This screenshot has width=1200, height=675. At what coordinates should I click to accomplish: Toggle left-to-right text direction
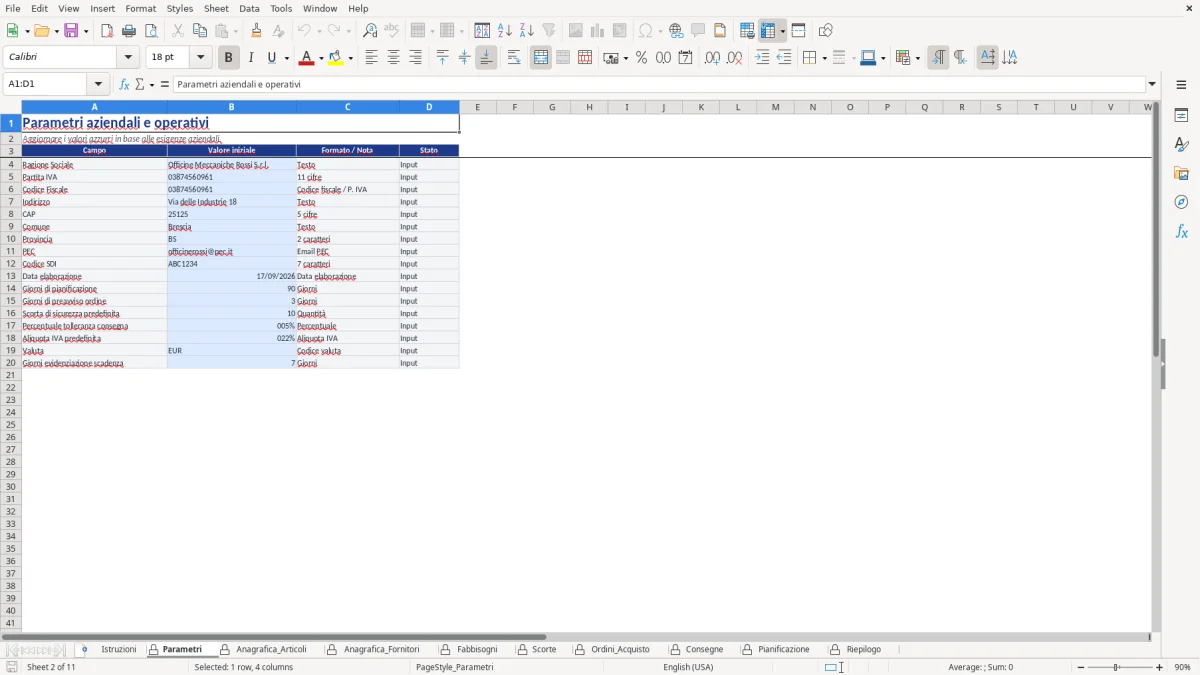938,58
